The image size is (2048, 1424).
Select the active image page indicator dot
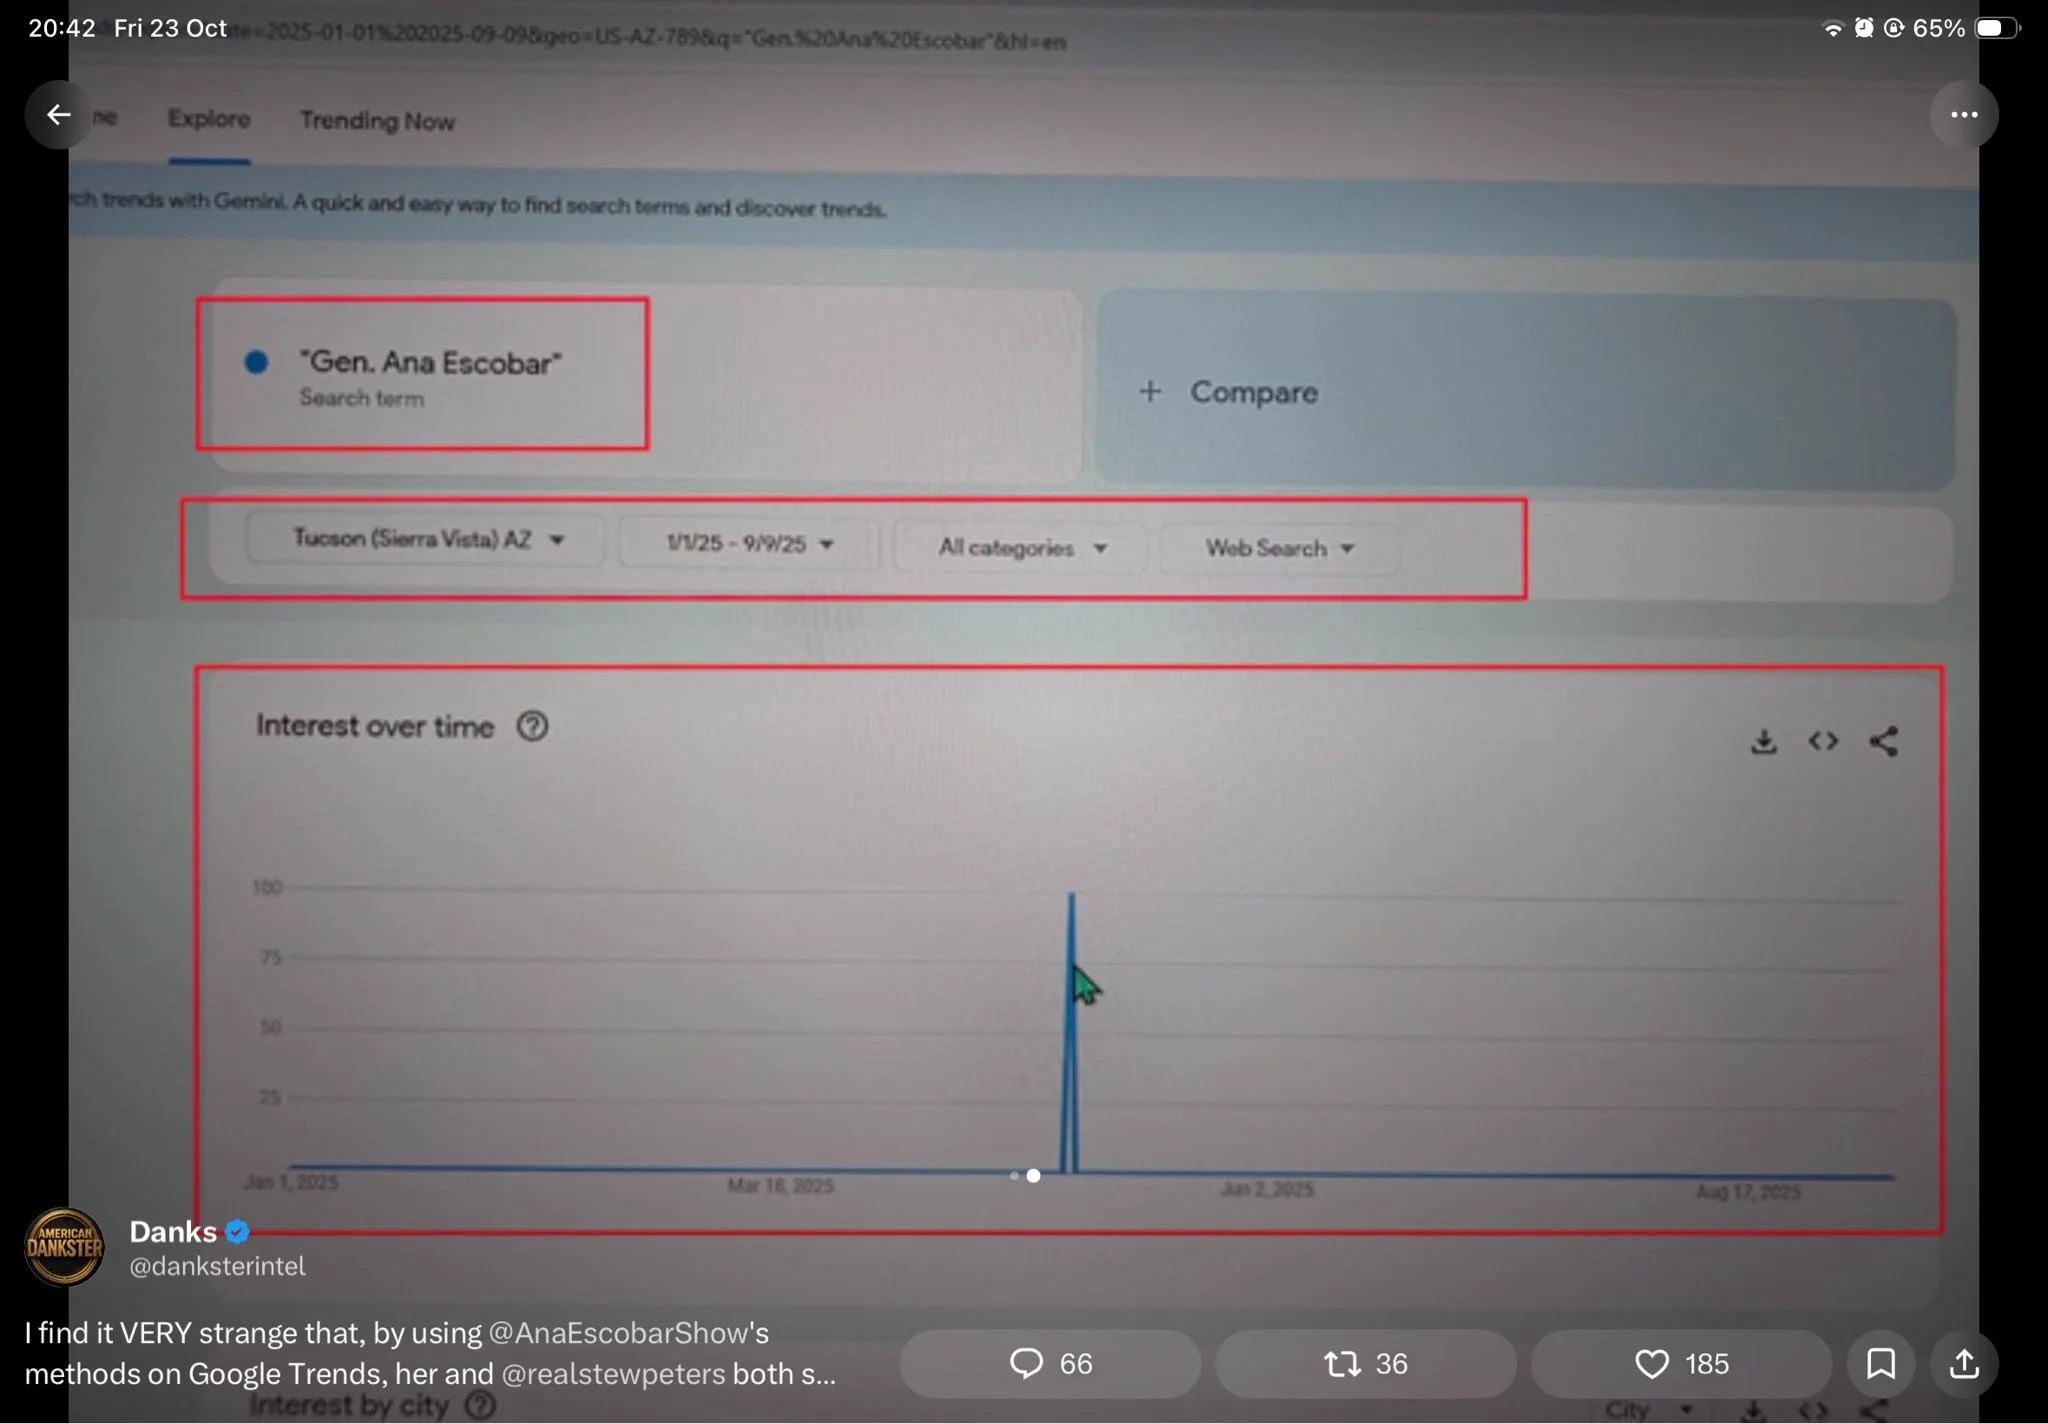point(1033,1175)
